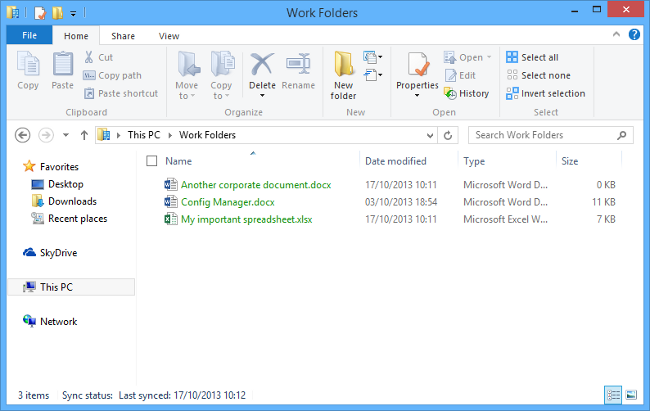Open the dropdown arrow next to Open

pos(489,57)
